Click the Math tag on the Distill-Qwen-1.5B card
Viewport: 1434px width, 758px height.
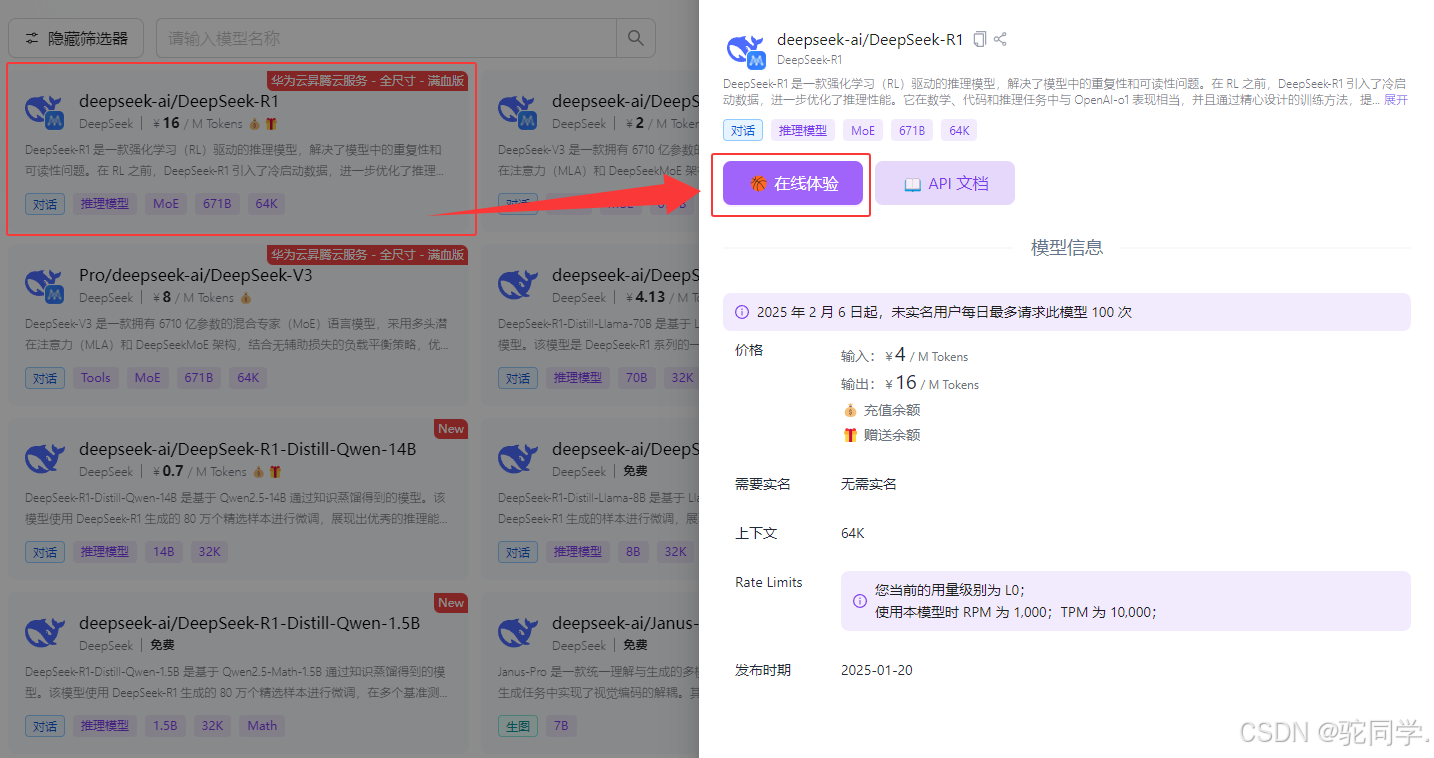pyautogui.click(x=262, y=726)
